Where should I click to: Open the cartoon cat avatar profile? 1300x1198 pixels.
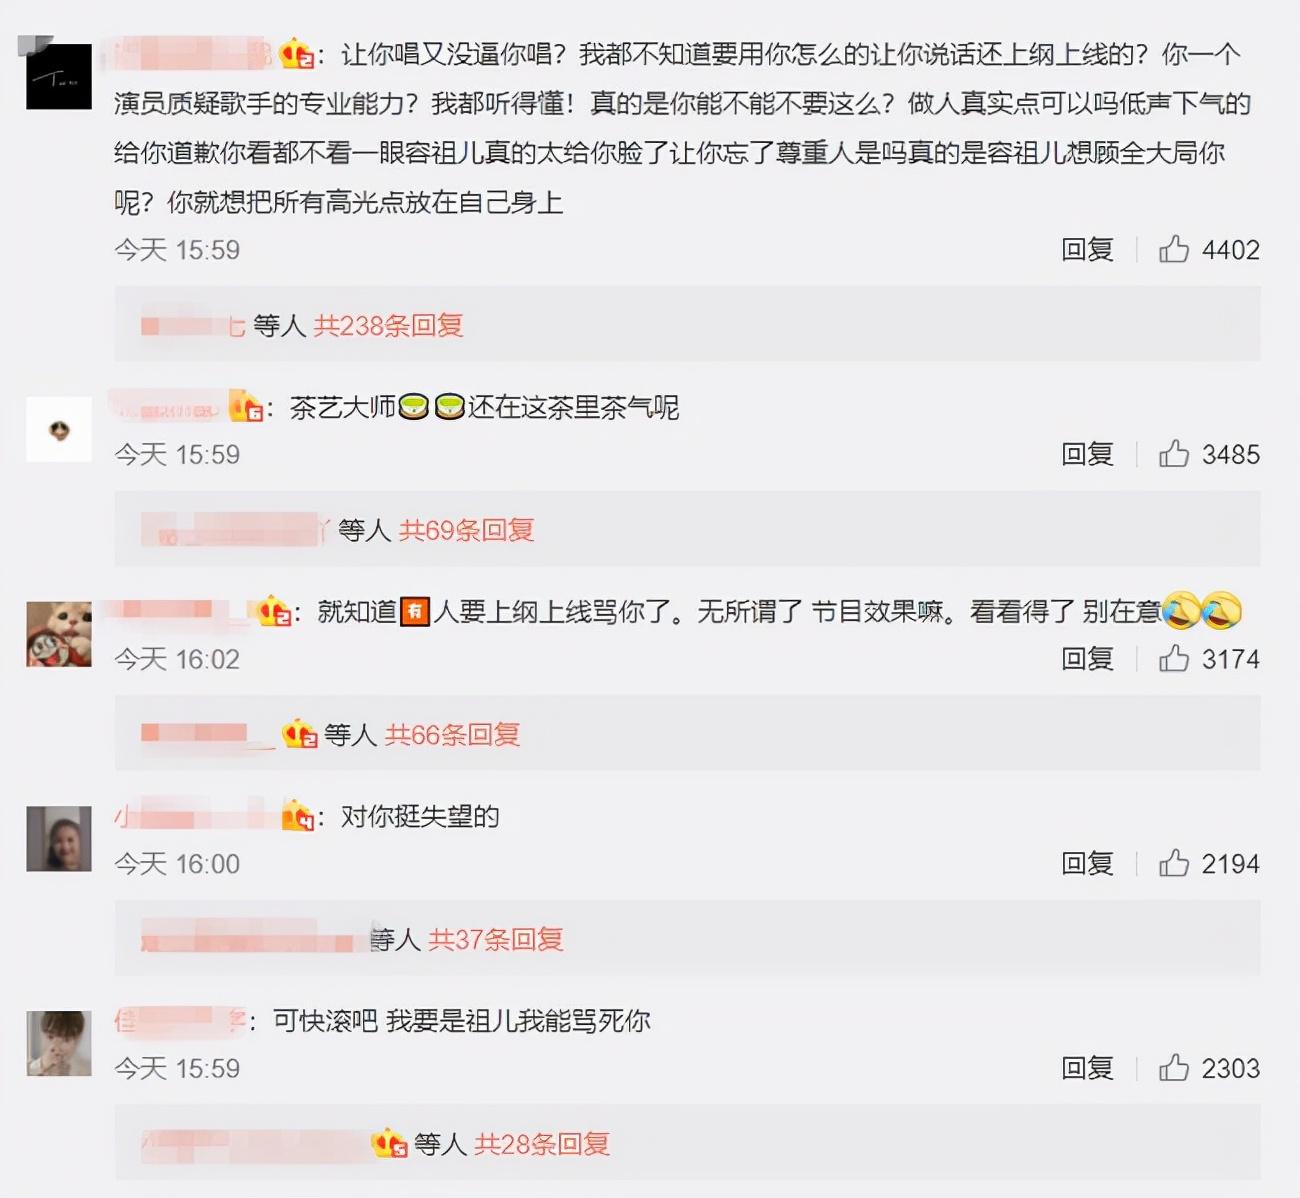59,634
